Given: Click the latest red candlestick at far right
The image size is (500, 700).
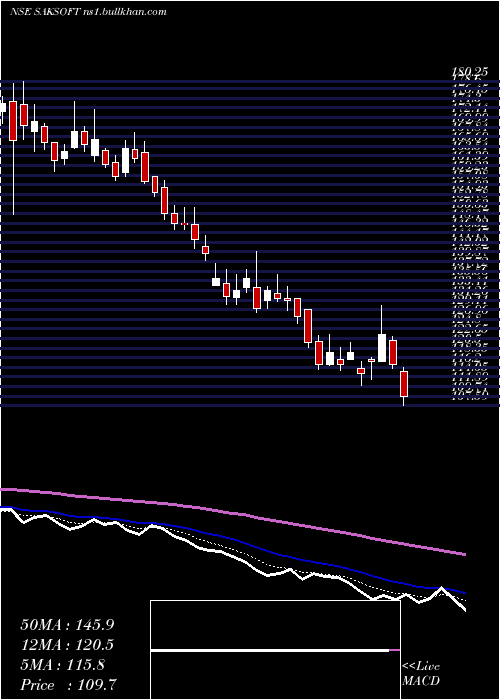Looking at the screenshot, I should pos(404,384).
